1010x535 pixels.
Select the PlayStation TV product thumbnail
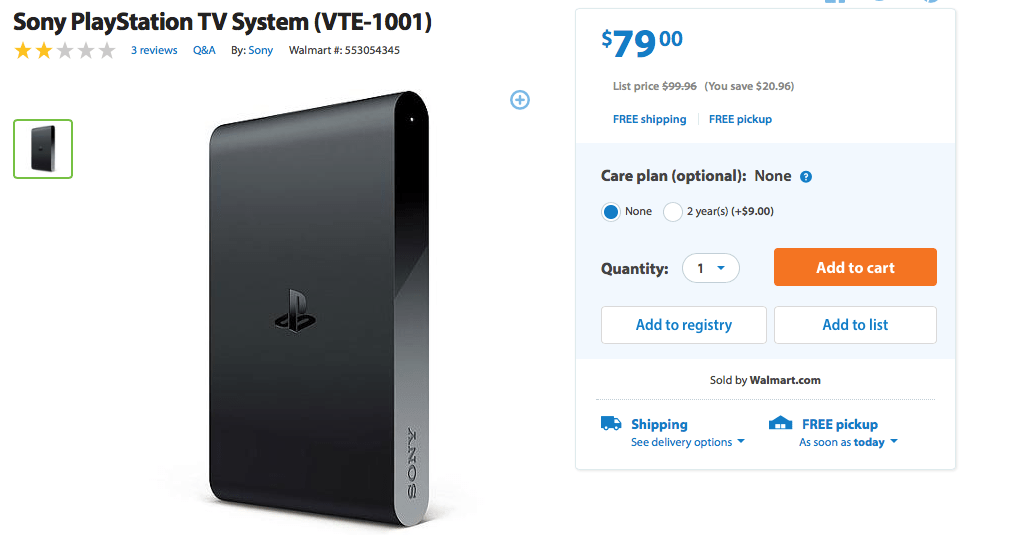point(43,149)
